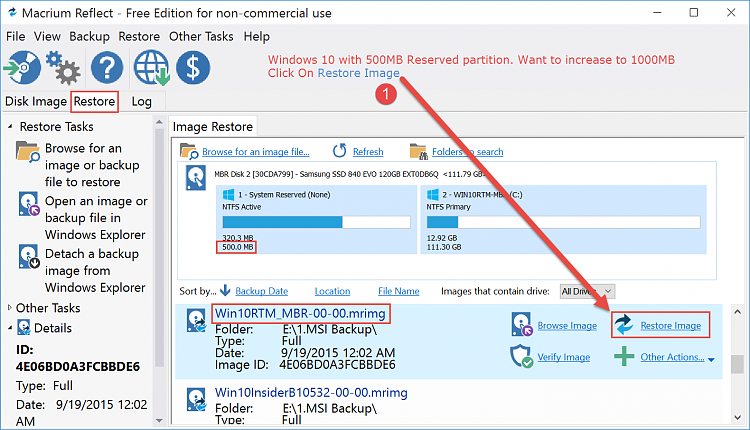Click the globe download updates icon
The width and height of the screenshot is (750, 430).
pos(151,67)
